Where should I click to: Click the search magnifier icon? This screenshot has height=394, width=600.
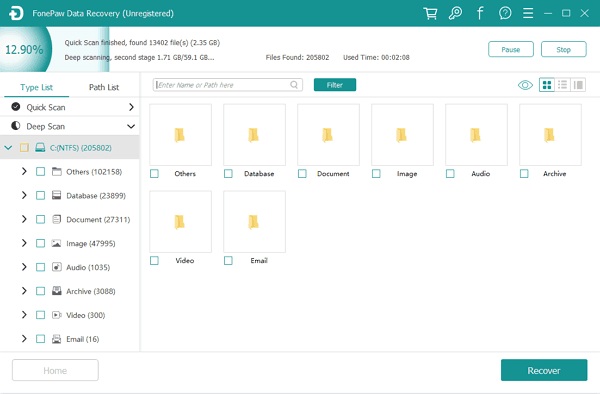[x=294, y=85]
